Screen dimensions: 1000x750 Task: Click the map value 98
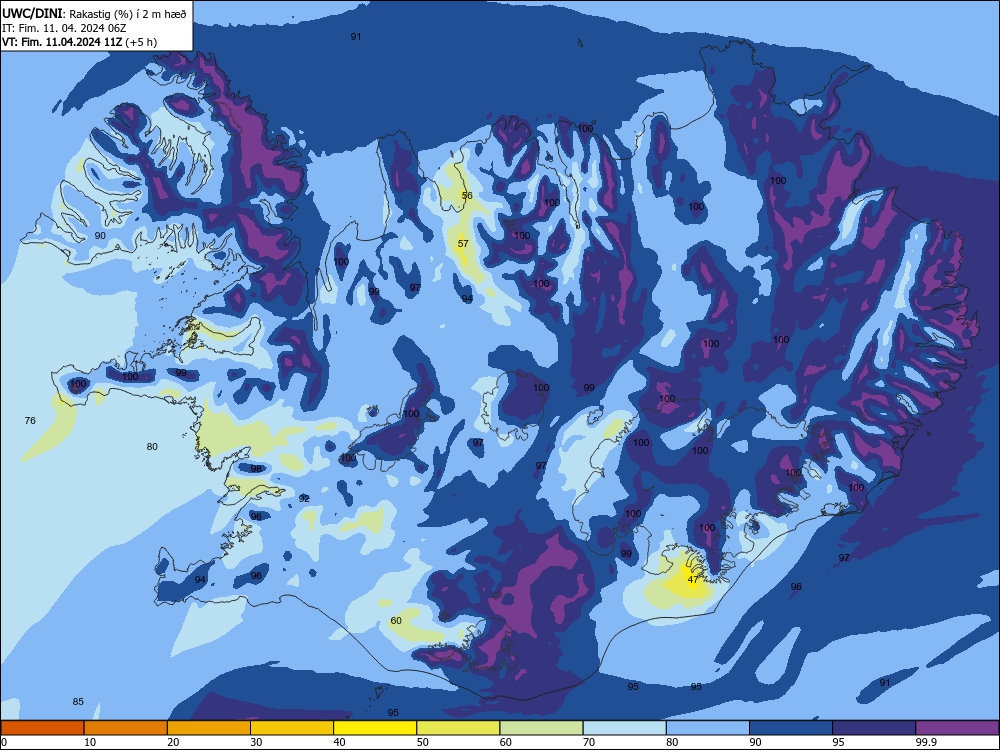point(256,469)
